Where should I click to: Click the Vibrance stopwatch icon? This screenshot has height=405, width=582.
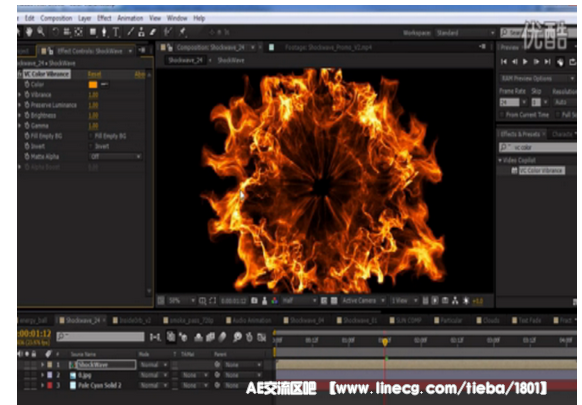pyautogui.click(x=27, y=95)
